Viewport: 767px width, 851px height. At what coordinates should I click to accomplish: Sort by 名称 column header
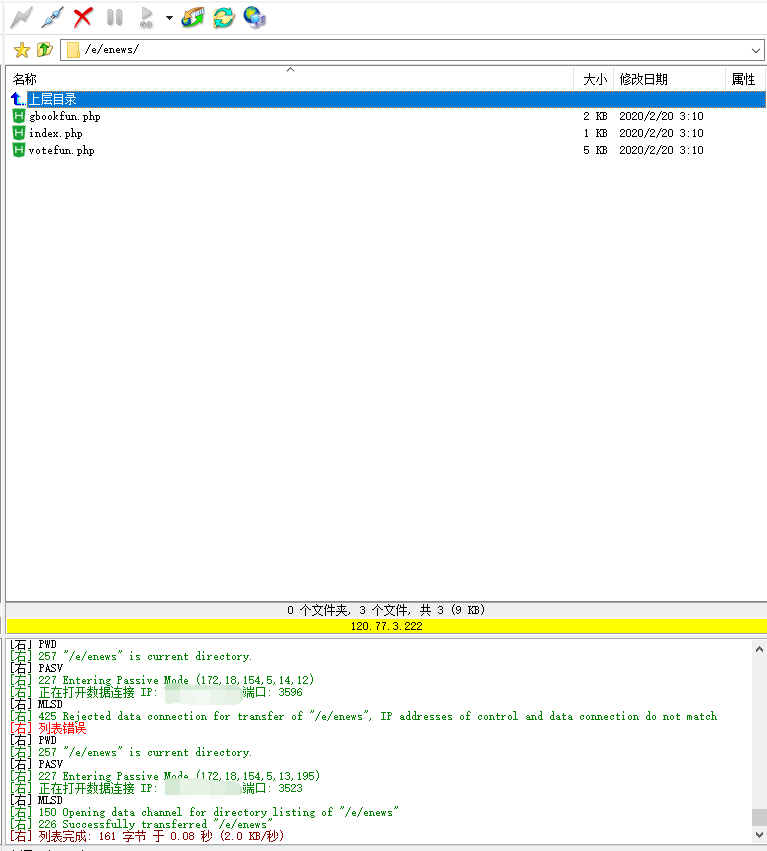click(290, 79)
